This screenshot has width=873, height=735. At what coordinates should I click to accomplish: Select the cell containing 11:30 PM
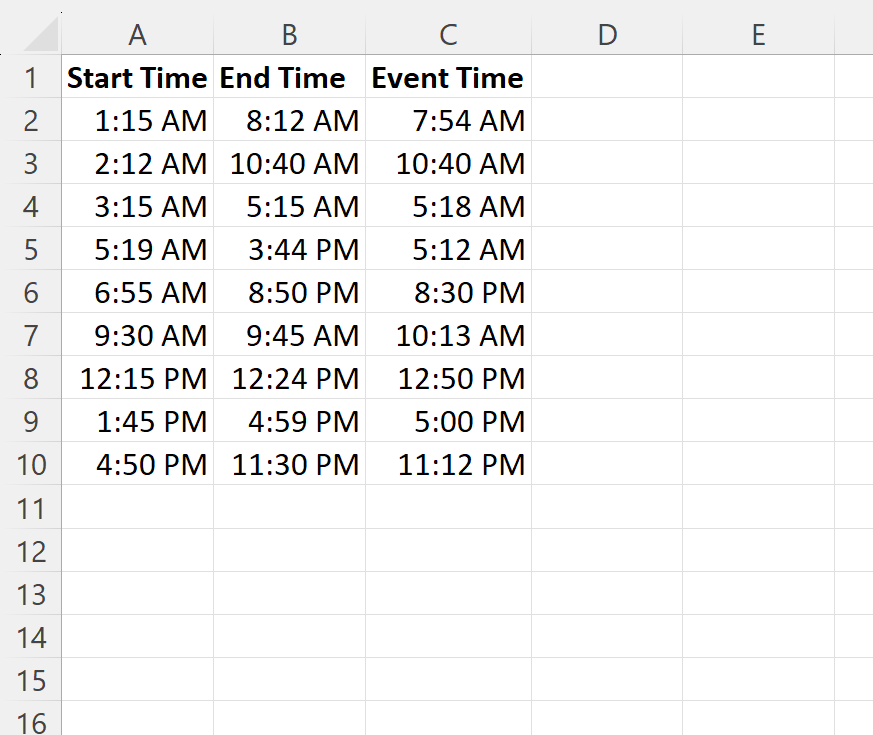pyautogui.click(x=289, y=464)
